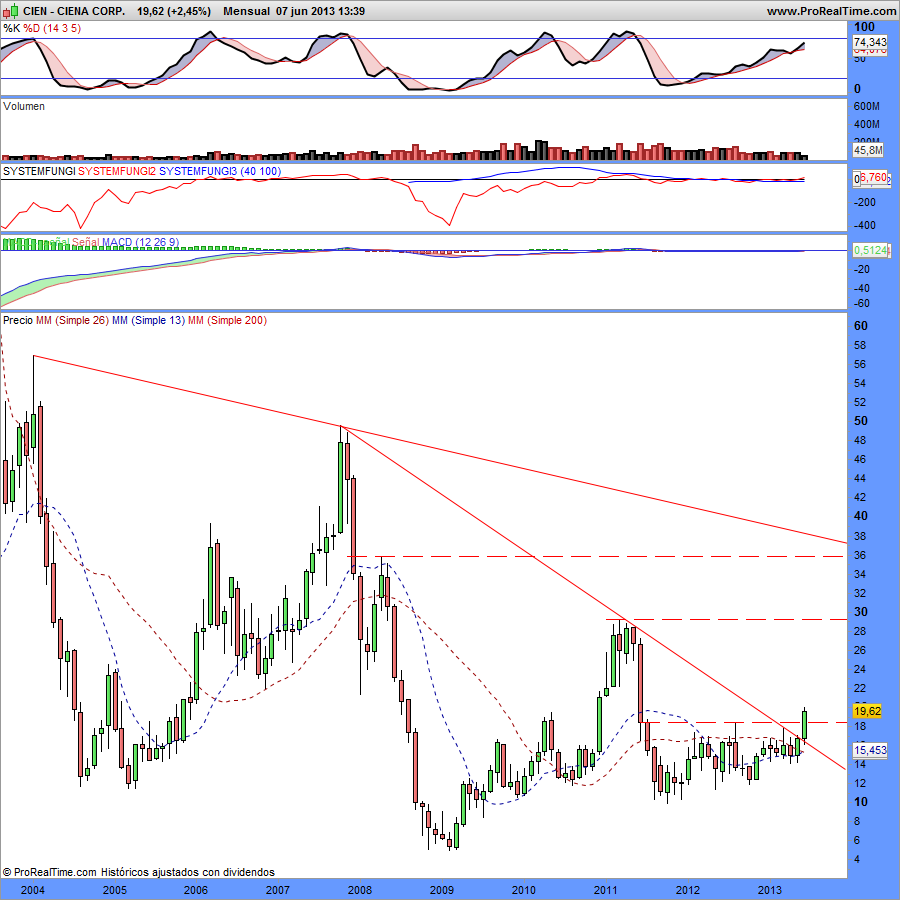The image size is (900, 900).
Task: Click the red SYSTEMFUNGI2 indicator label
Action: [x=117, y=171]
